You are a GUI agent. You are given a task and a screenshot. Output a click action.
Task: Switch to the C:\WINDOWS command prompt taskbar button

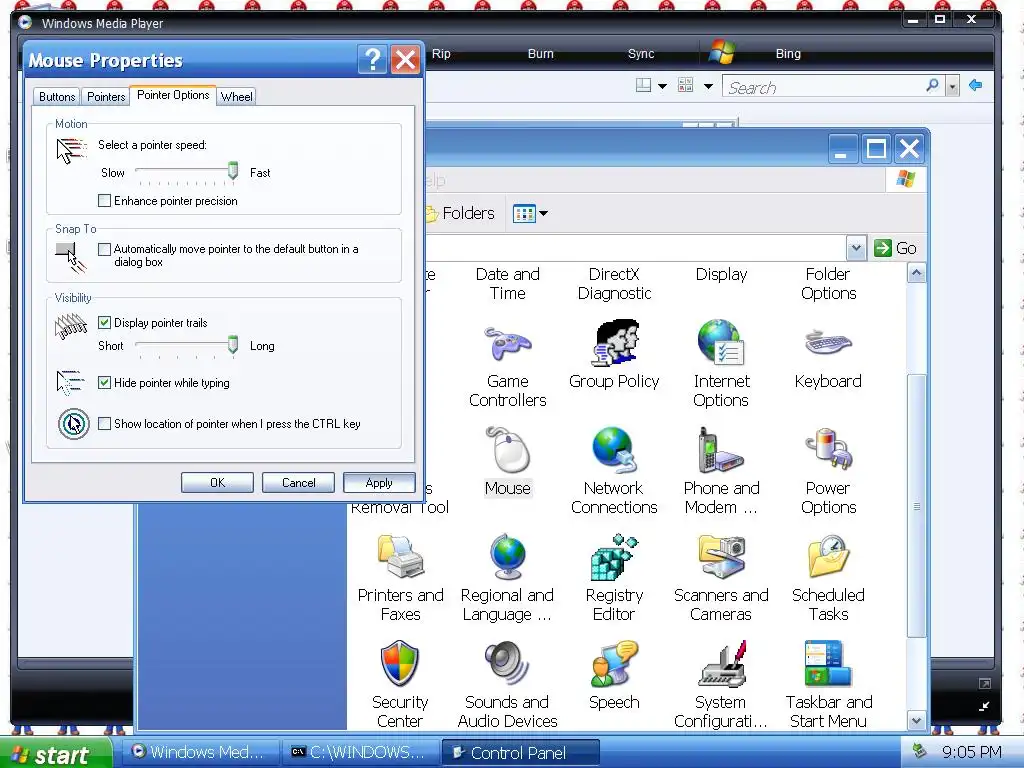(x=360, y=752)
